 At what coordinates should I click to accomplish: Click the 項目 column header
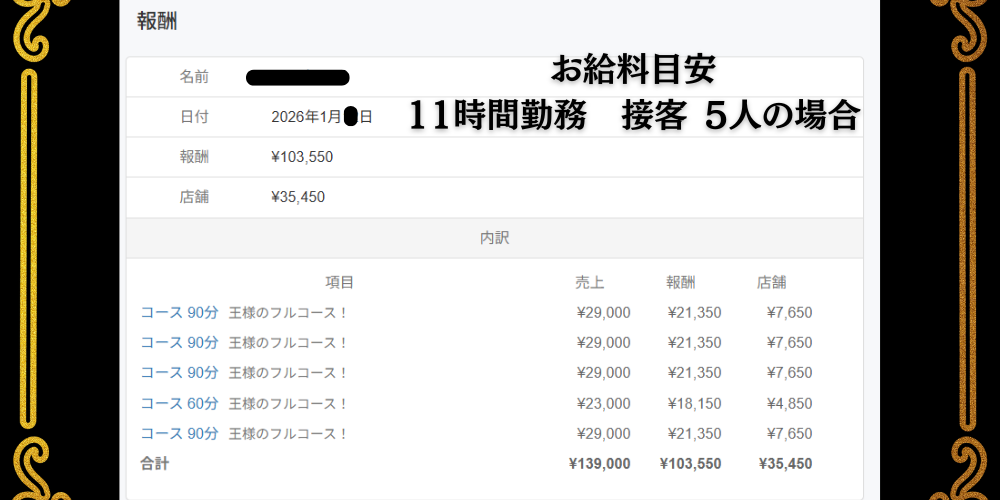[340, 283]
